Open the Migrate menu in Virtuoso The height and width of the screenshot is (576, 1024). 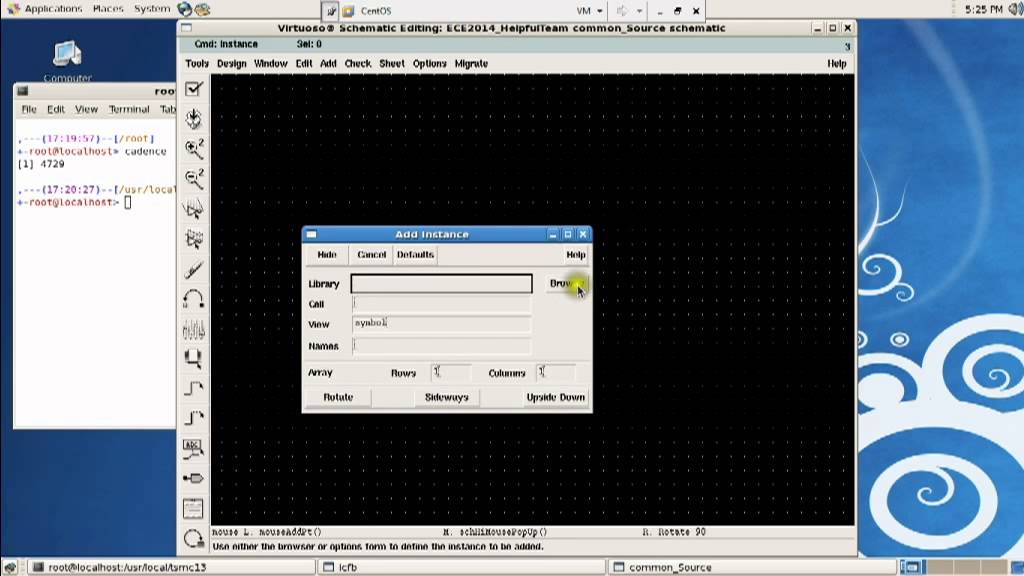click(x=471, y=63)
